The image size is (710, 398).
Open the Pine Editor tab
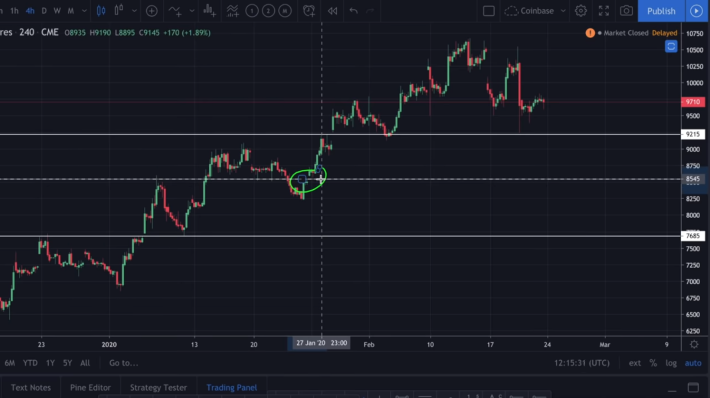click(x=90, y=388)
